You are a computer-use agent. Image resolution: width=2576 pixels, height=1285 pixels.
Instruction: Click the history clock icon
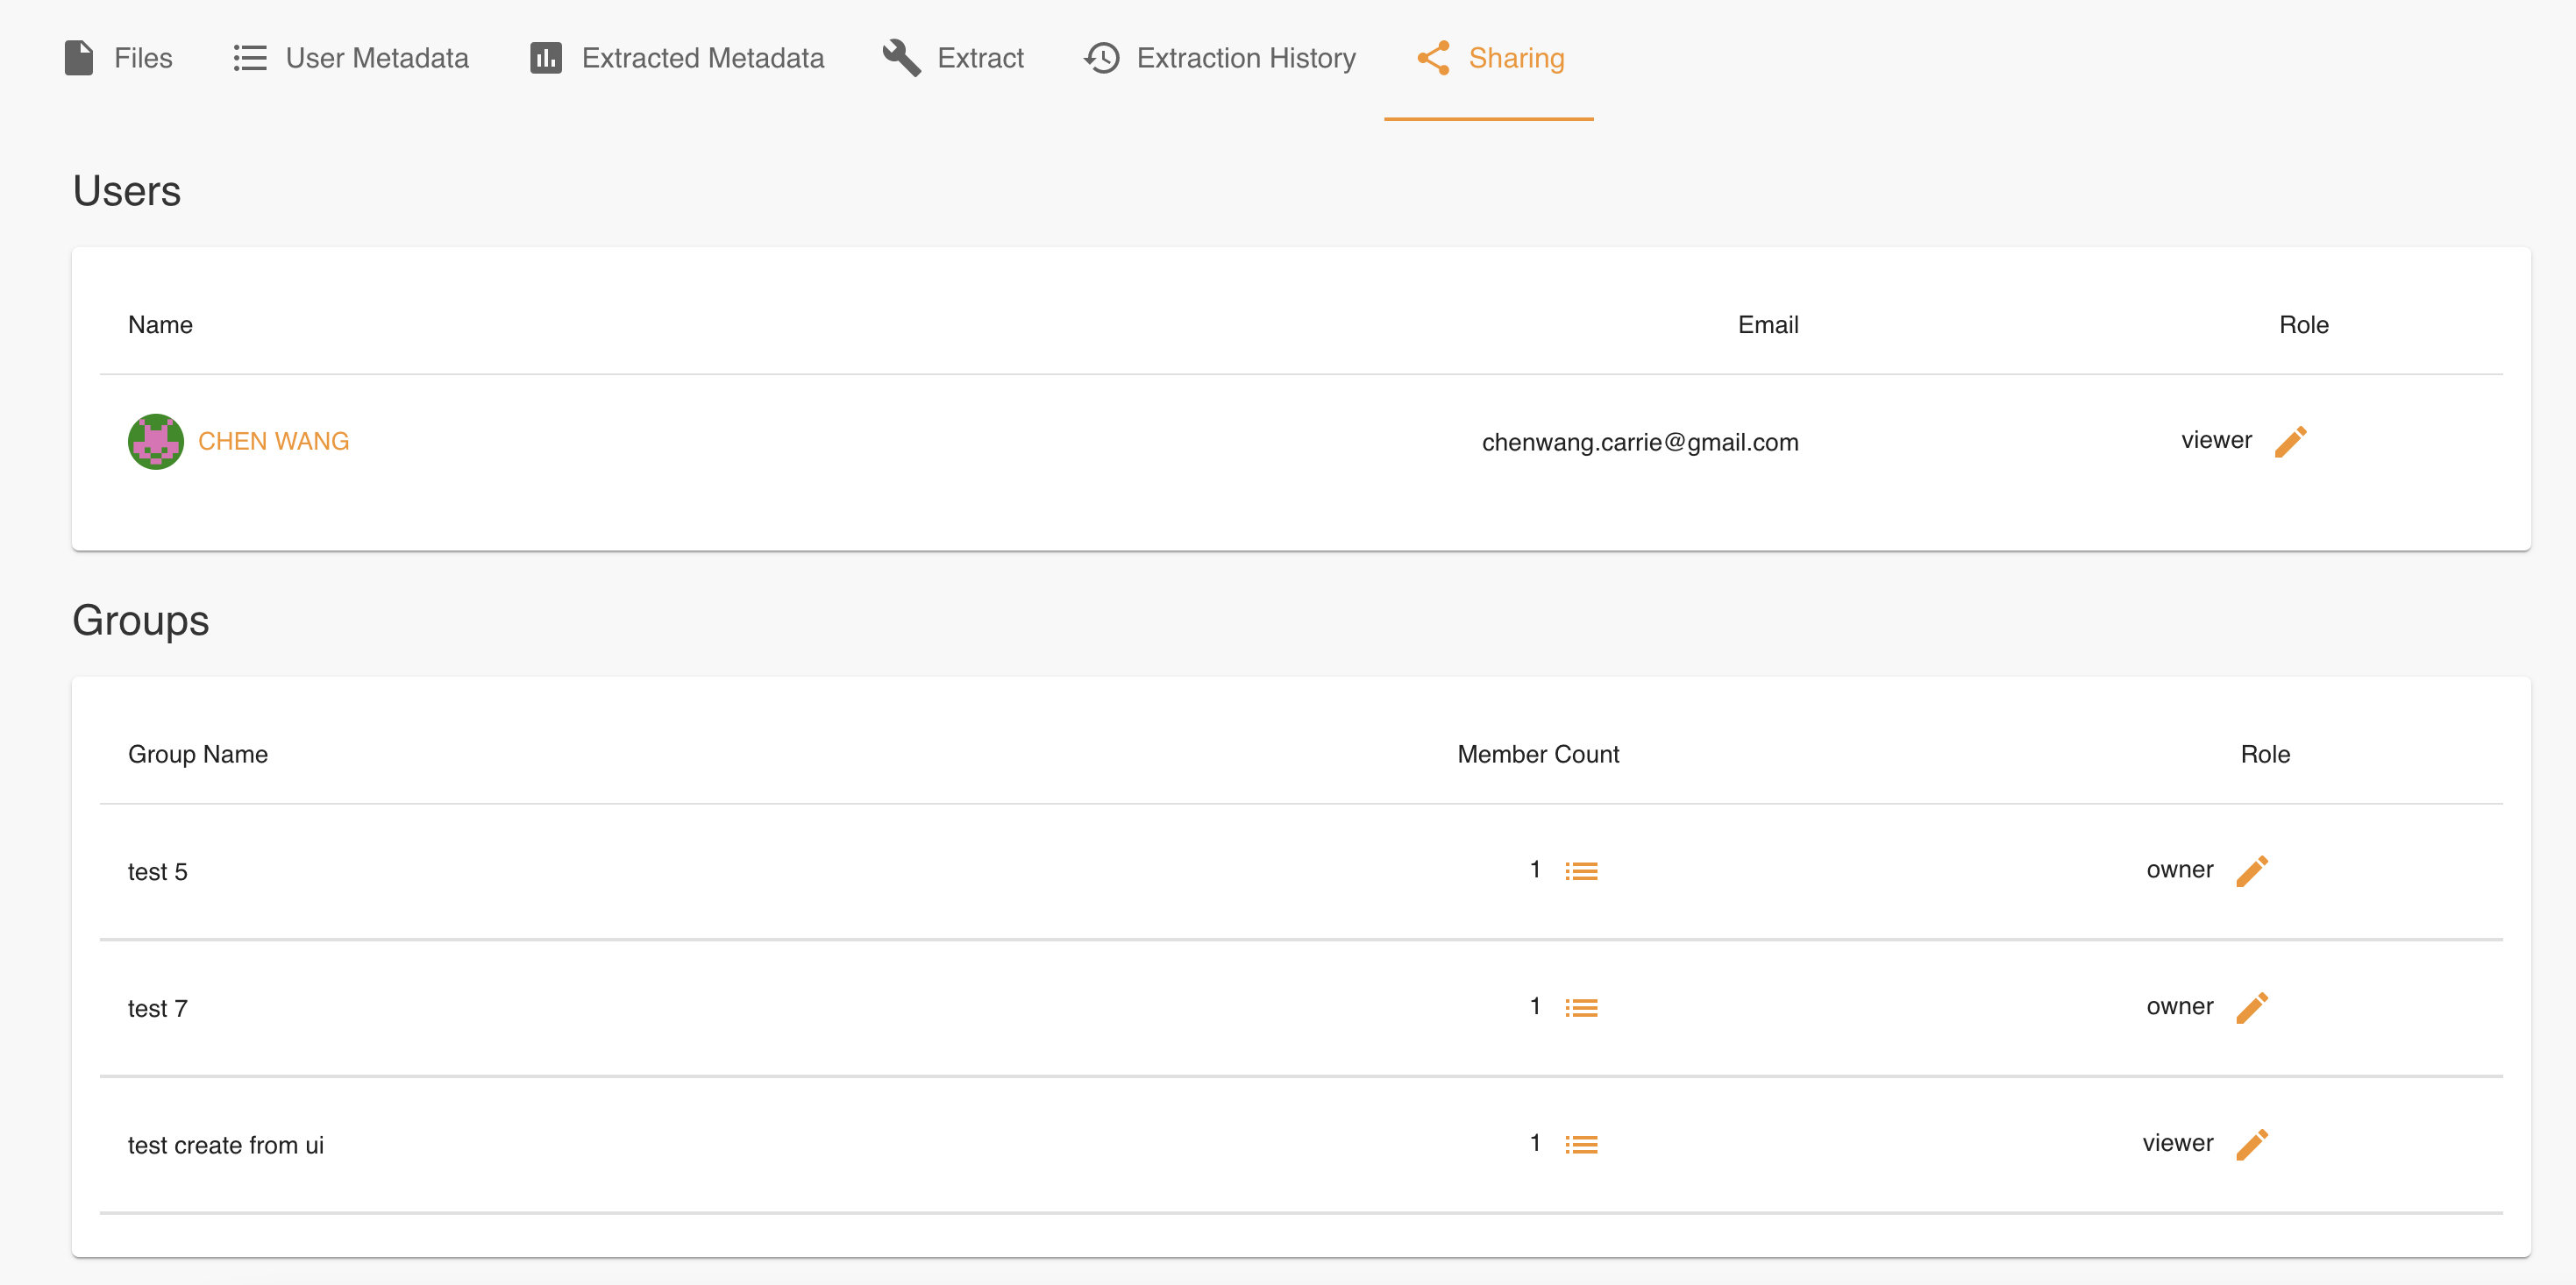[x=1101, y=58]
